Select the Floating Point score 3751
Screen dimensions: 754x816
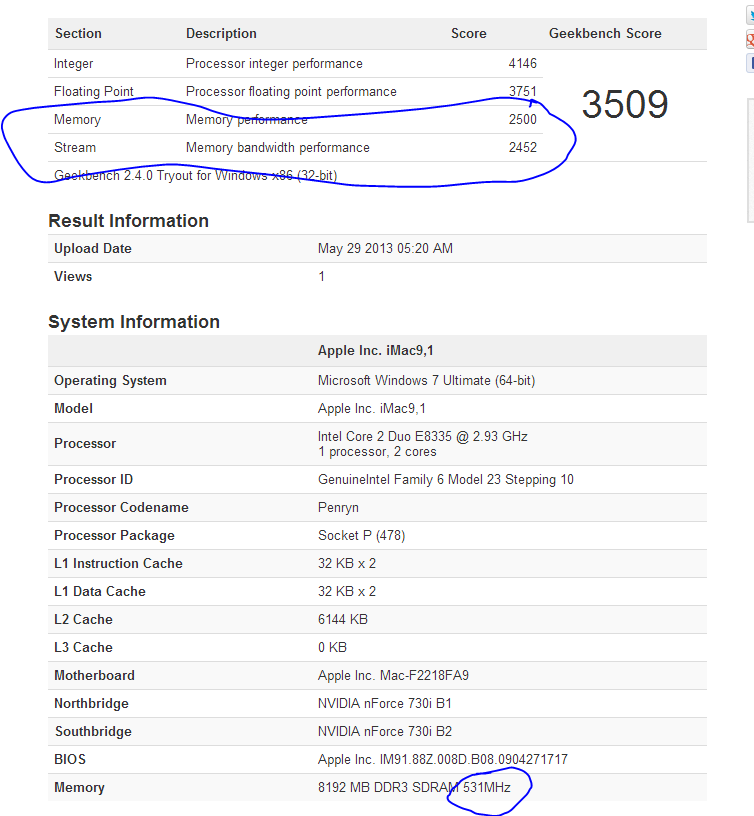522,92
